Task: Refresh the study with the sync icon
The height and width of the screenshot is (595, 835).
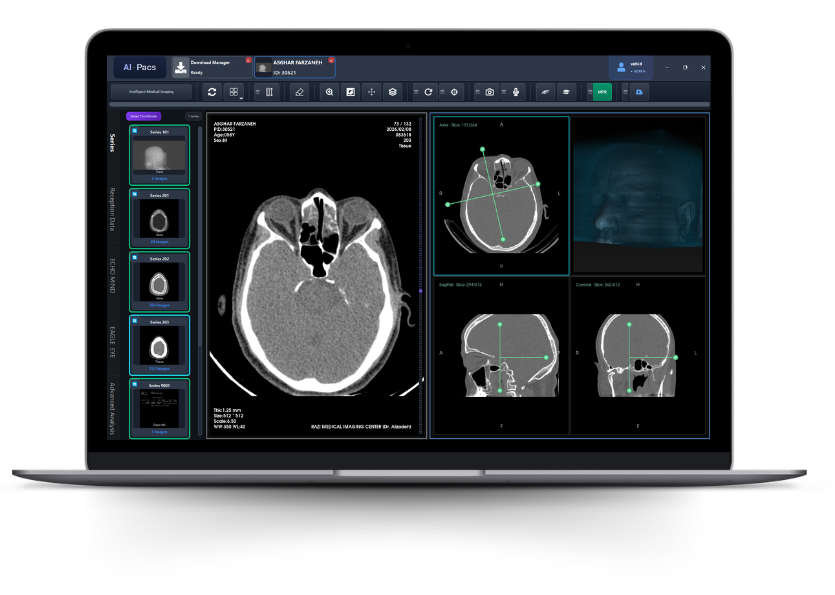Action: (x=212, y=91)
